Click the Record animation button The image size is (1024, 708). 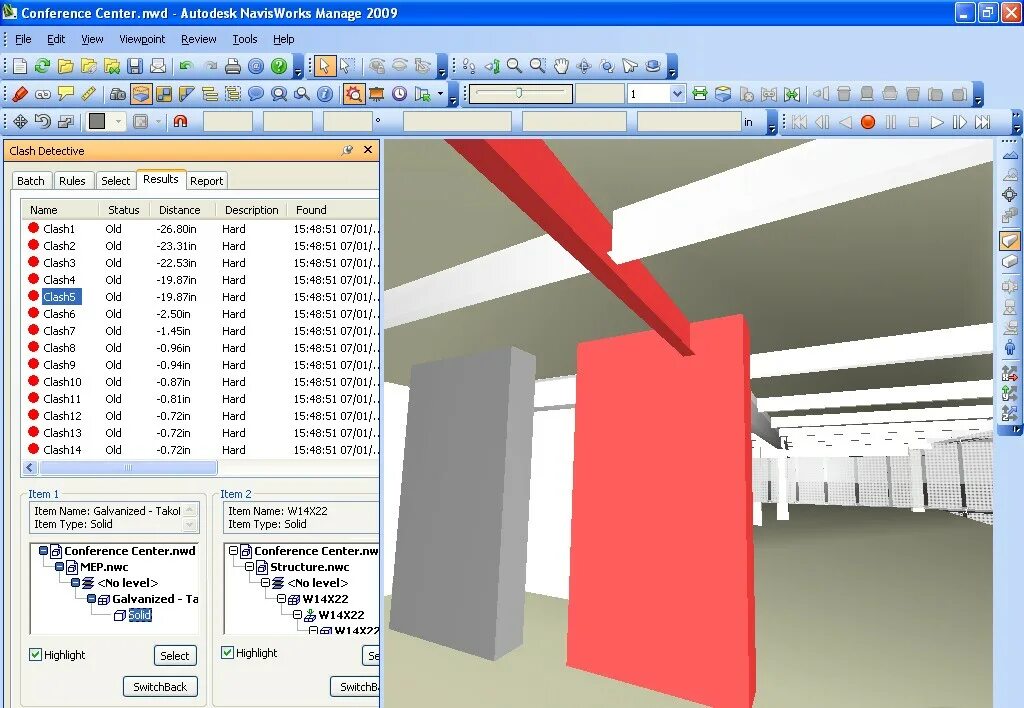868,122
